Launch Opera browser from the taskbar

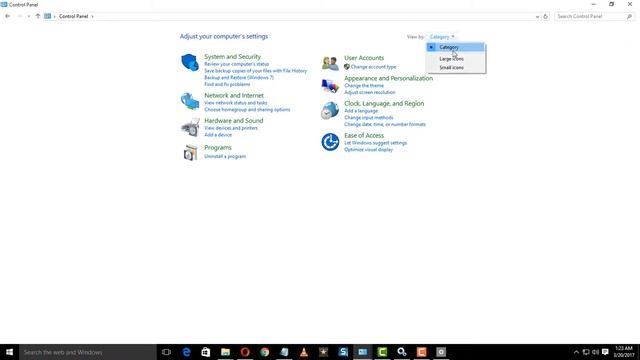click(x=245, y=352)
